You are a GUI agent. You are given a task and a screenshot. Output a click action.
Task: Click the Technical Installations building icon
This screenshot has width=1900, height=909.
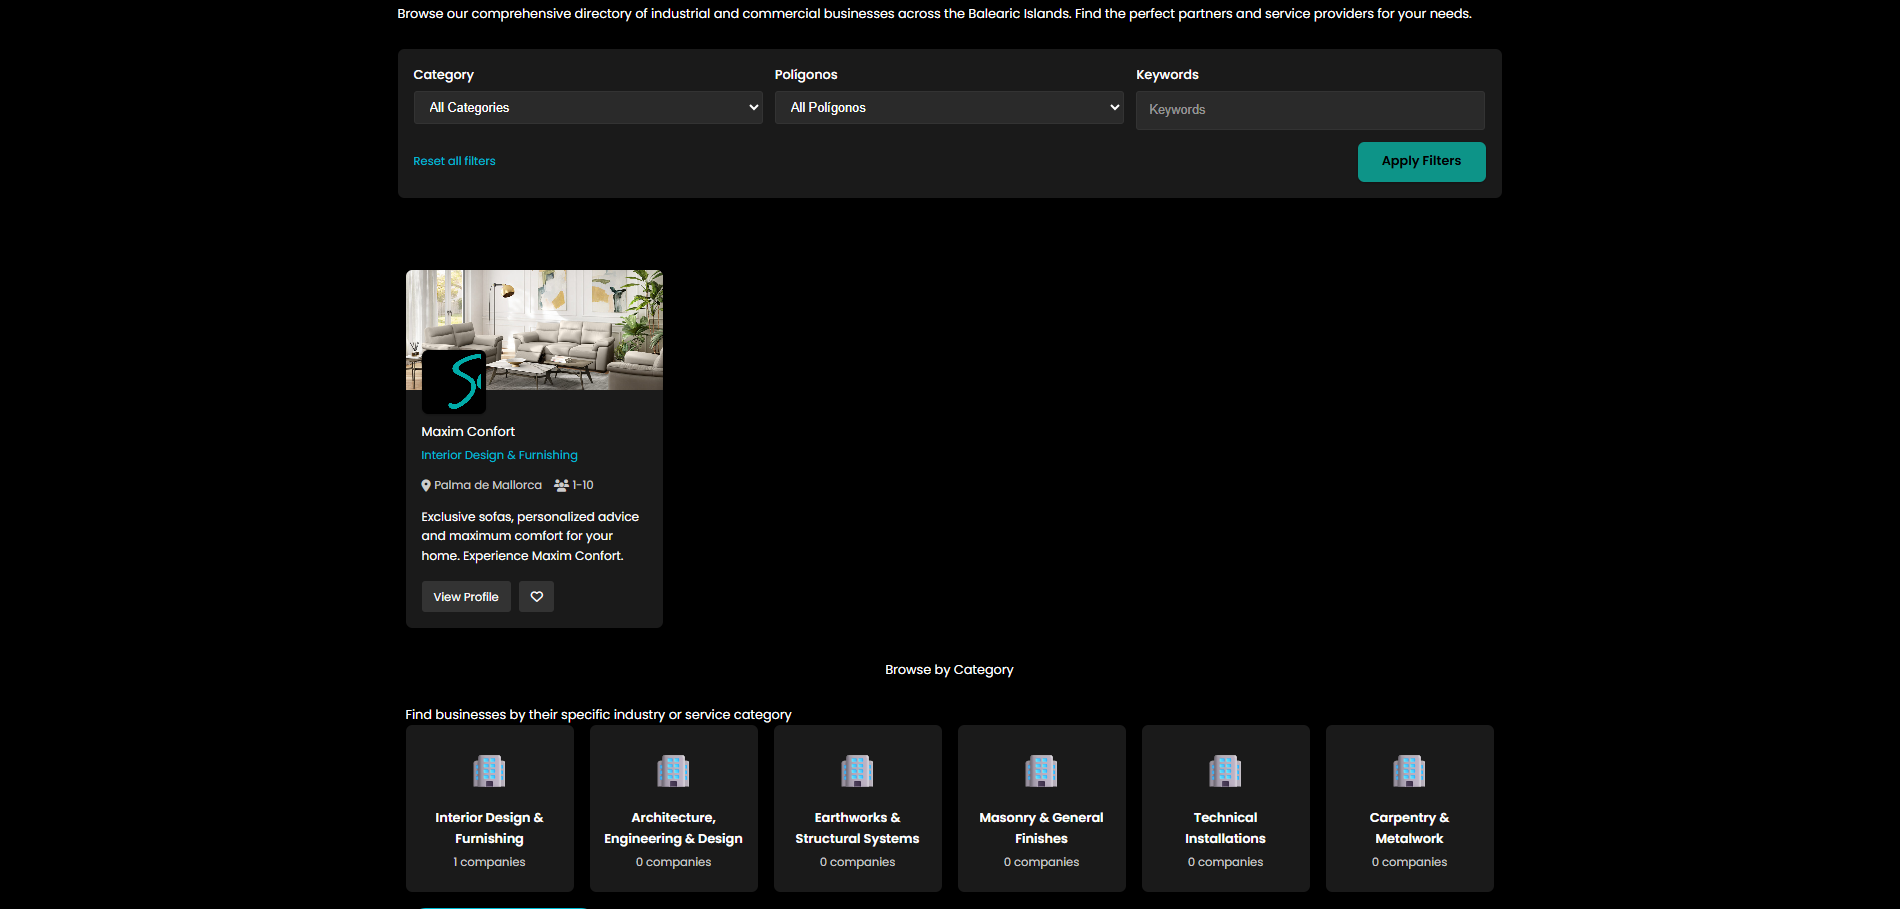coord(1225,771)
